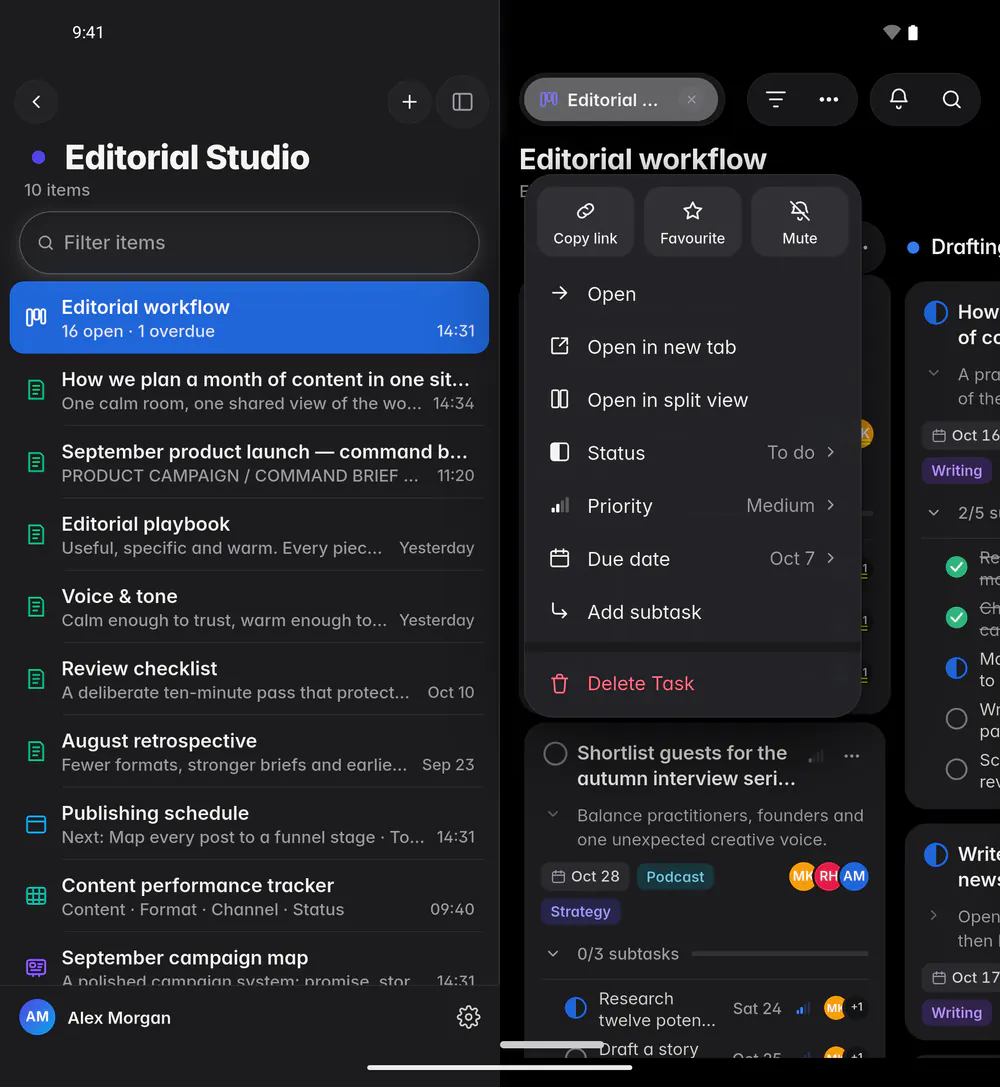Select the Editorial tab chip
The height and width of the screenshot is (1087, 1000).
coord(620,100)
